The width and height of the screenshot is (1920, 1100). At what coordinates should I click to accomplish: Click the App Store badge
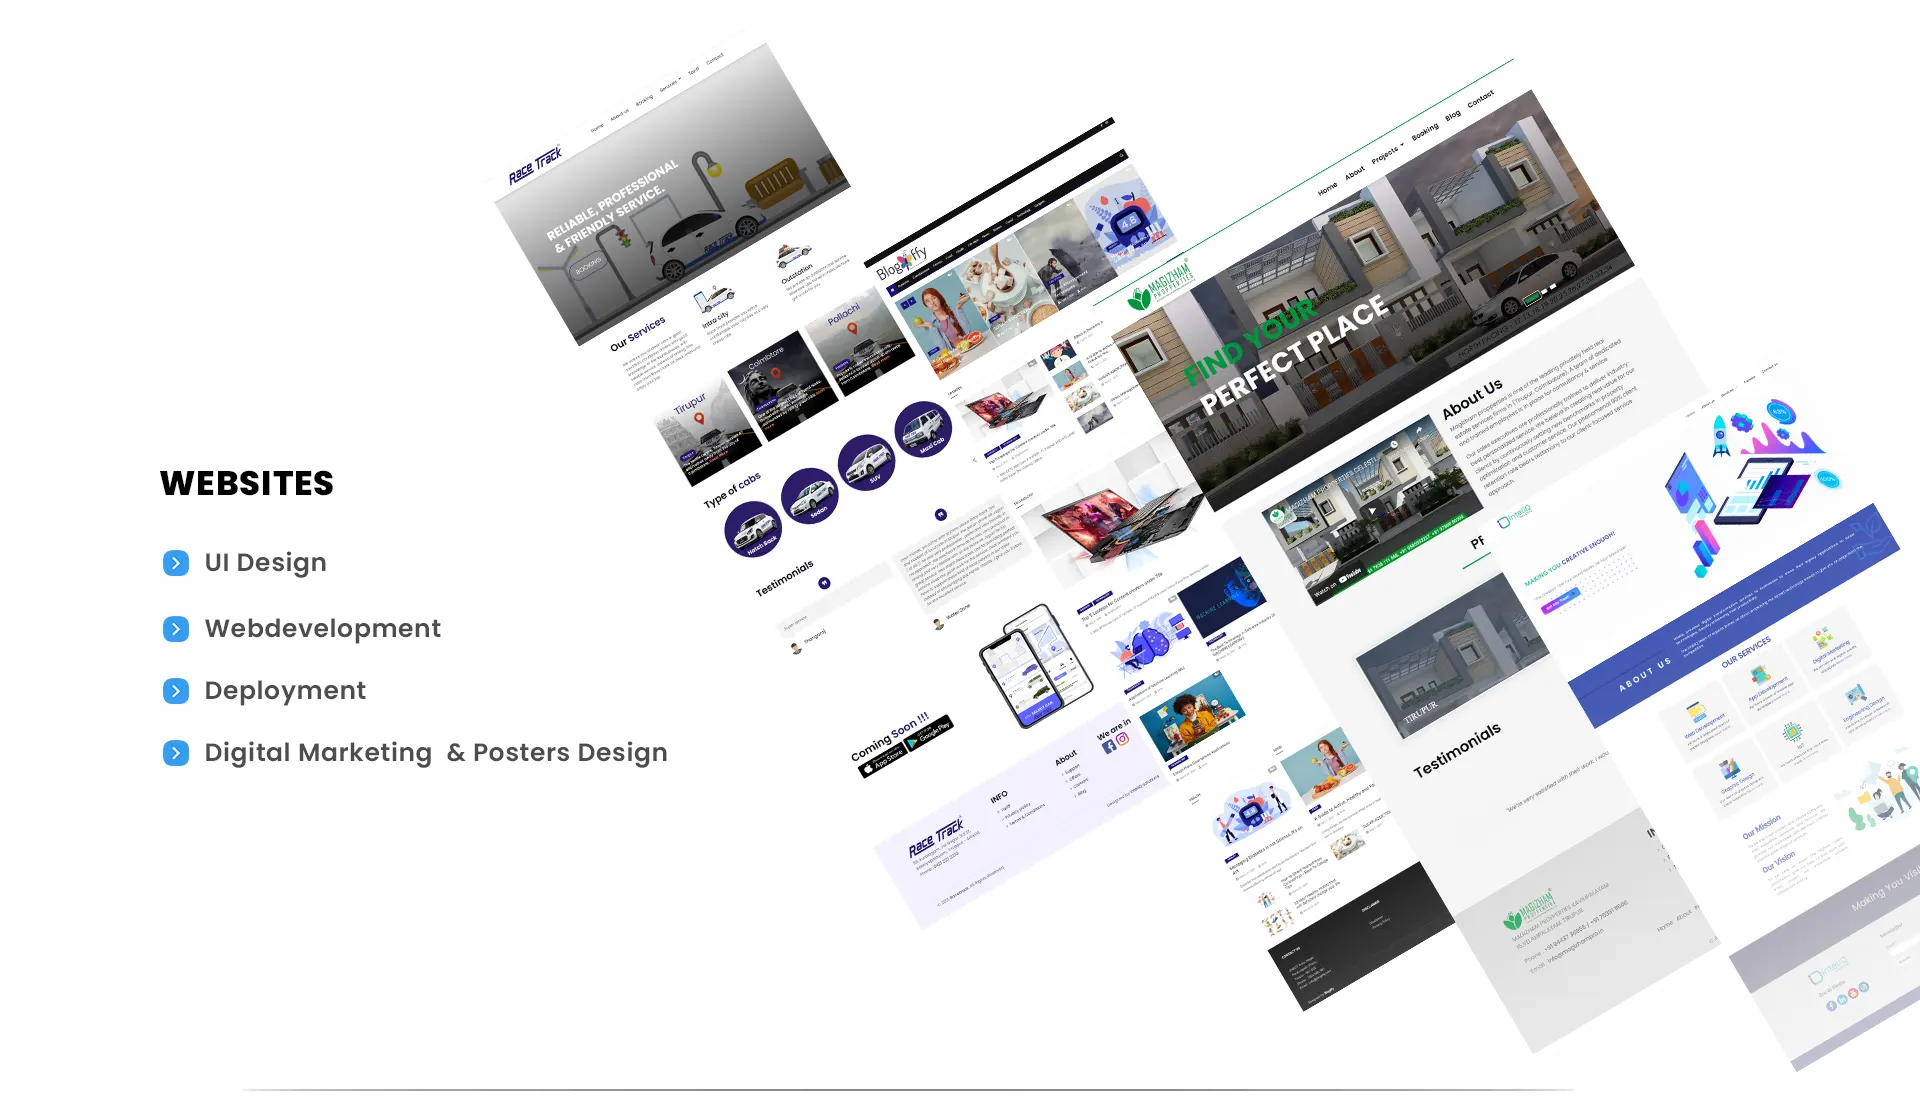[882, 761]
